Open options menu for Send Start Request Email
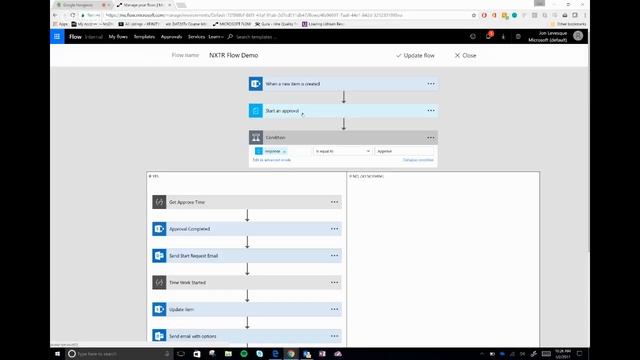640x360 pixels. coord(335,256)
